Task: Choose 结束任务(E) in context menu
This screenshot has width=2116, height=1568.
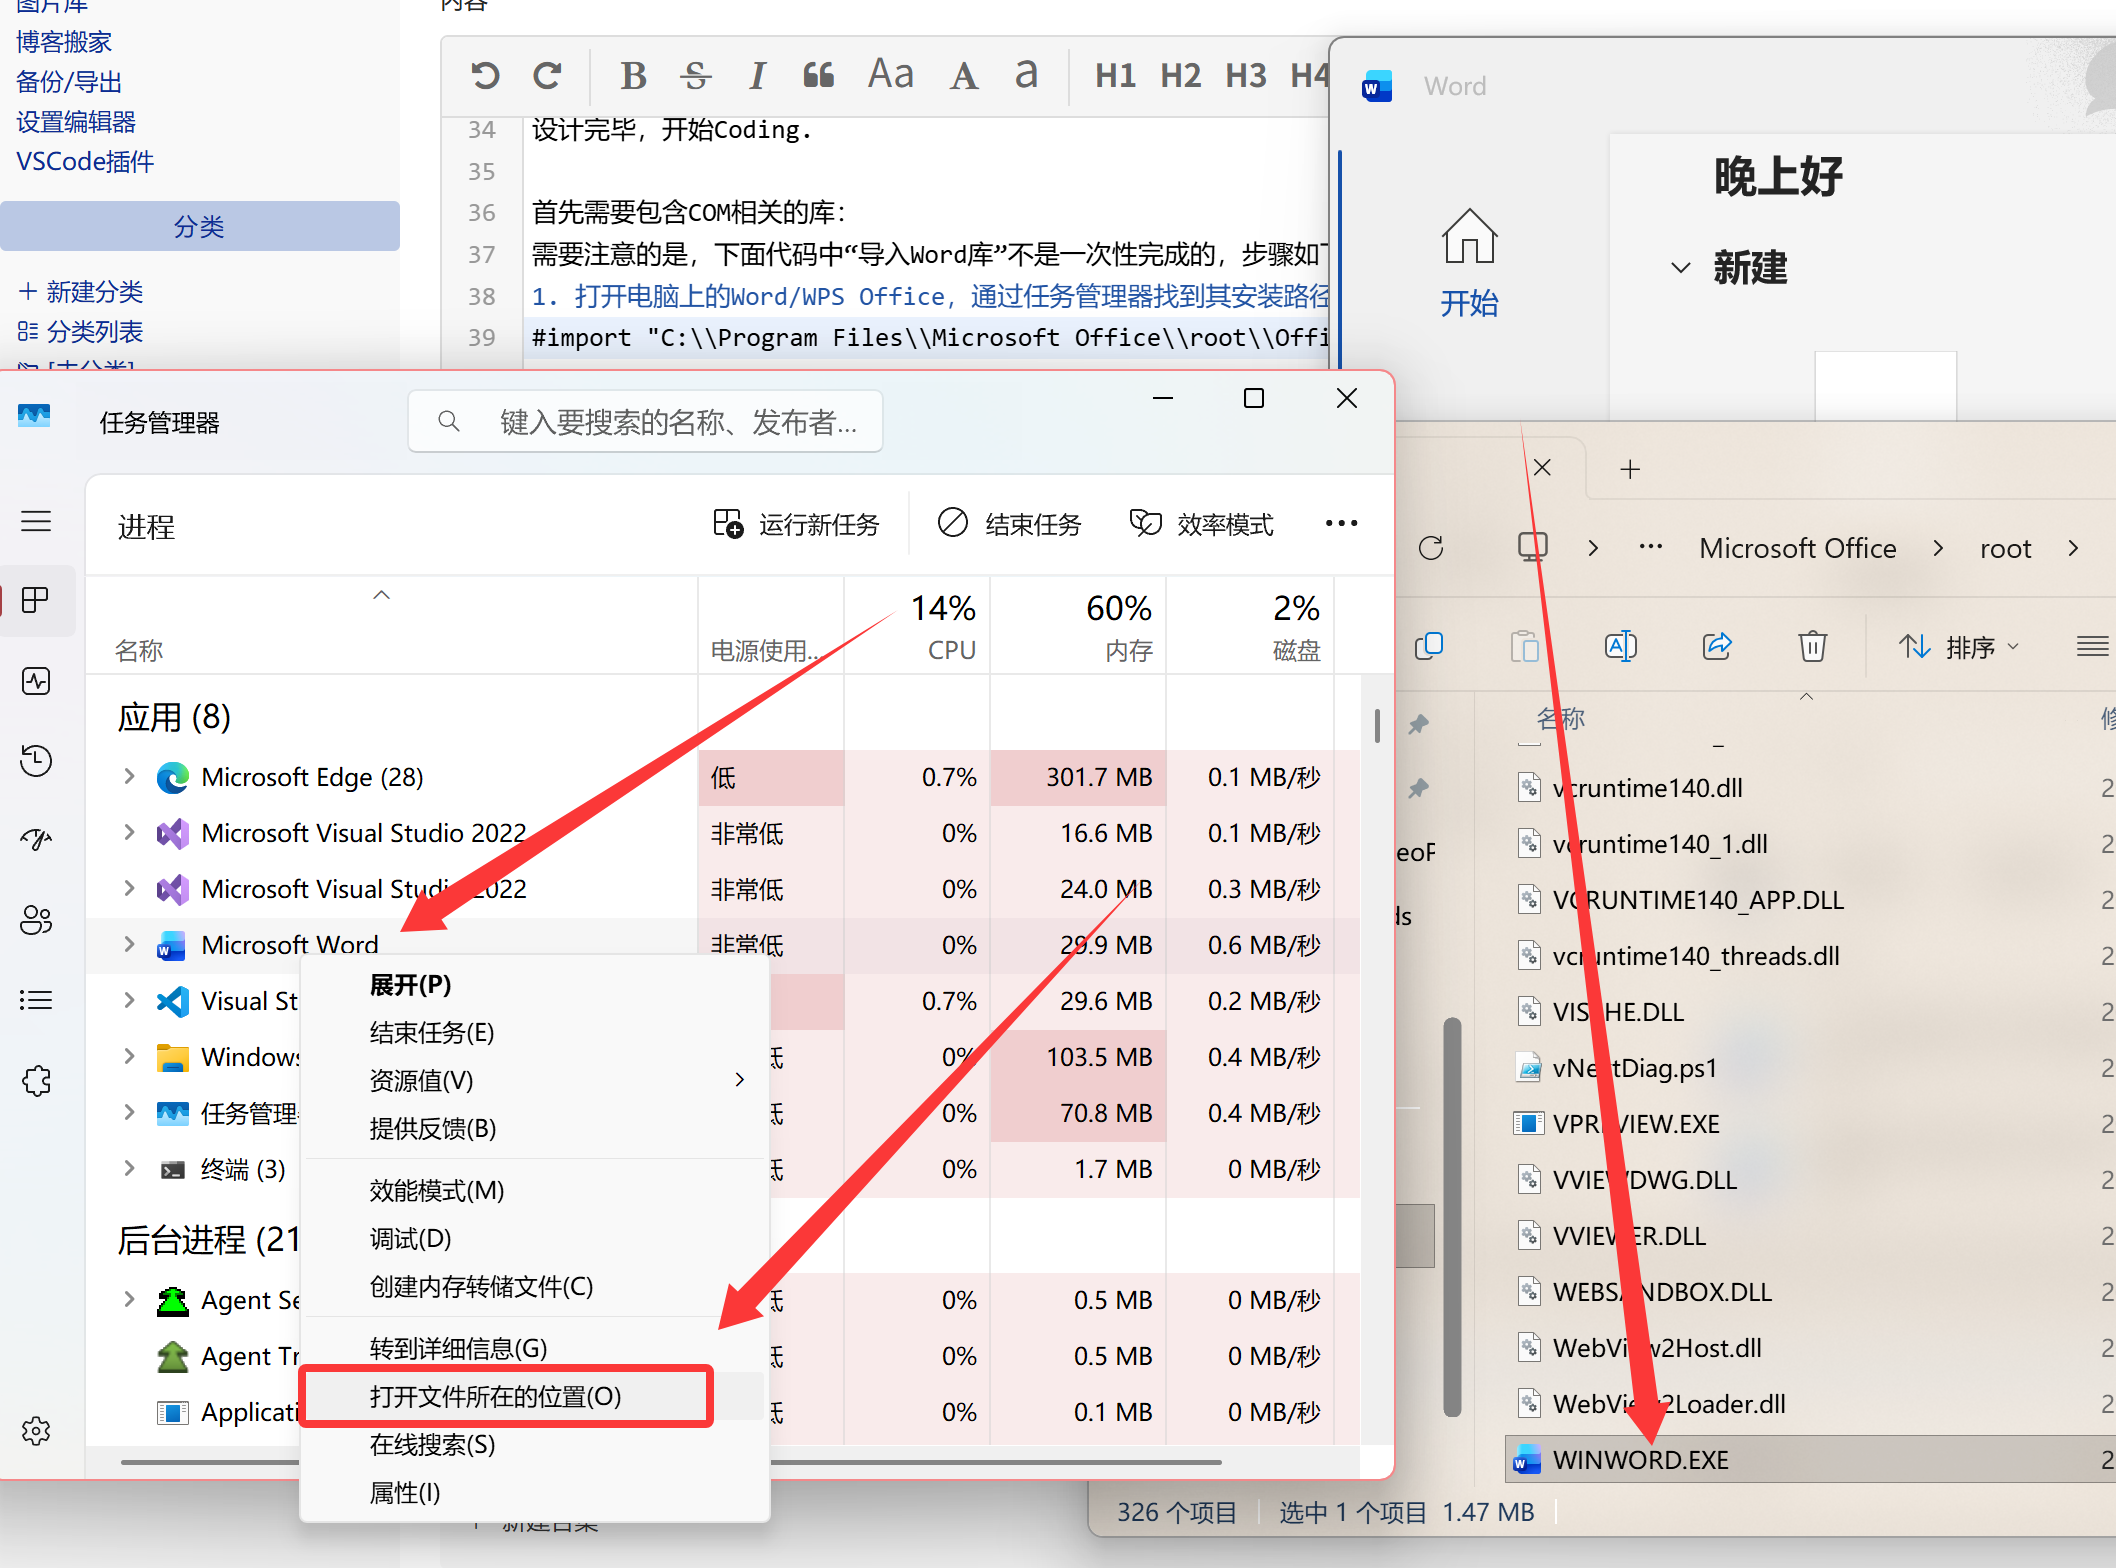Action: [432, 1032]
